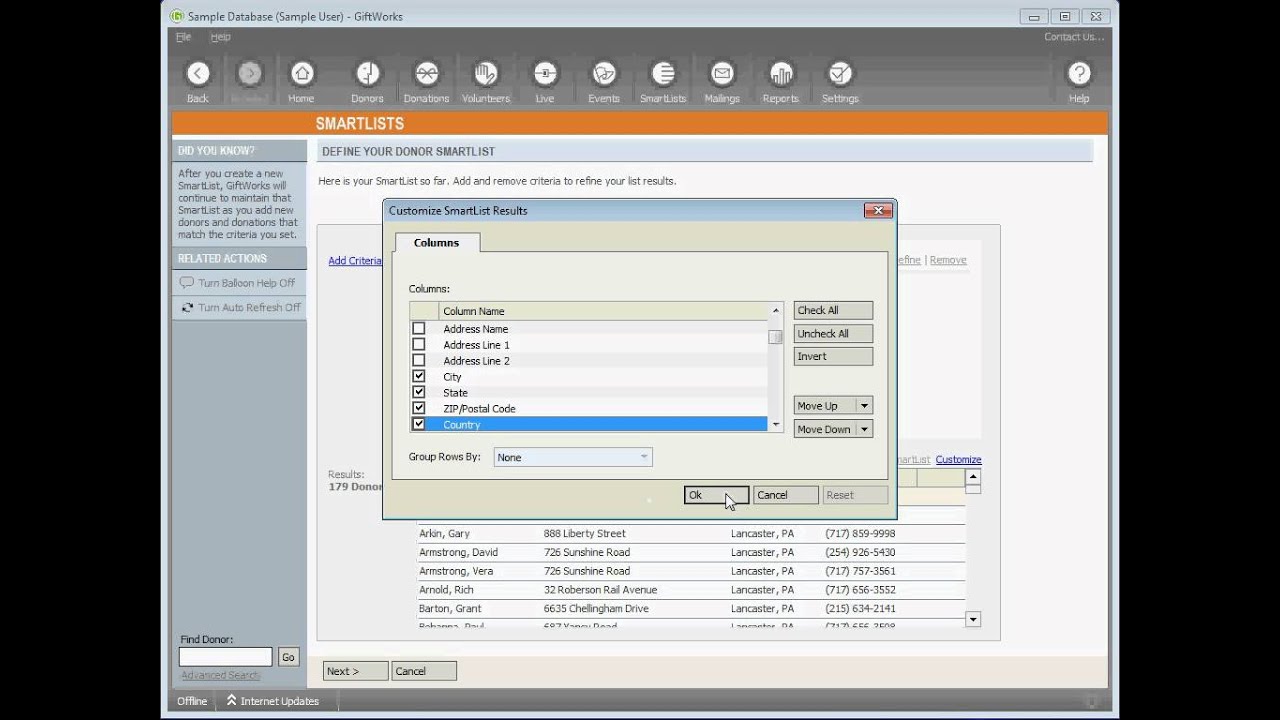Click the Turn Auto Refresh Off icon
Viewport: 1280px width, 720px height.
coord(186,308)
